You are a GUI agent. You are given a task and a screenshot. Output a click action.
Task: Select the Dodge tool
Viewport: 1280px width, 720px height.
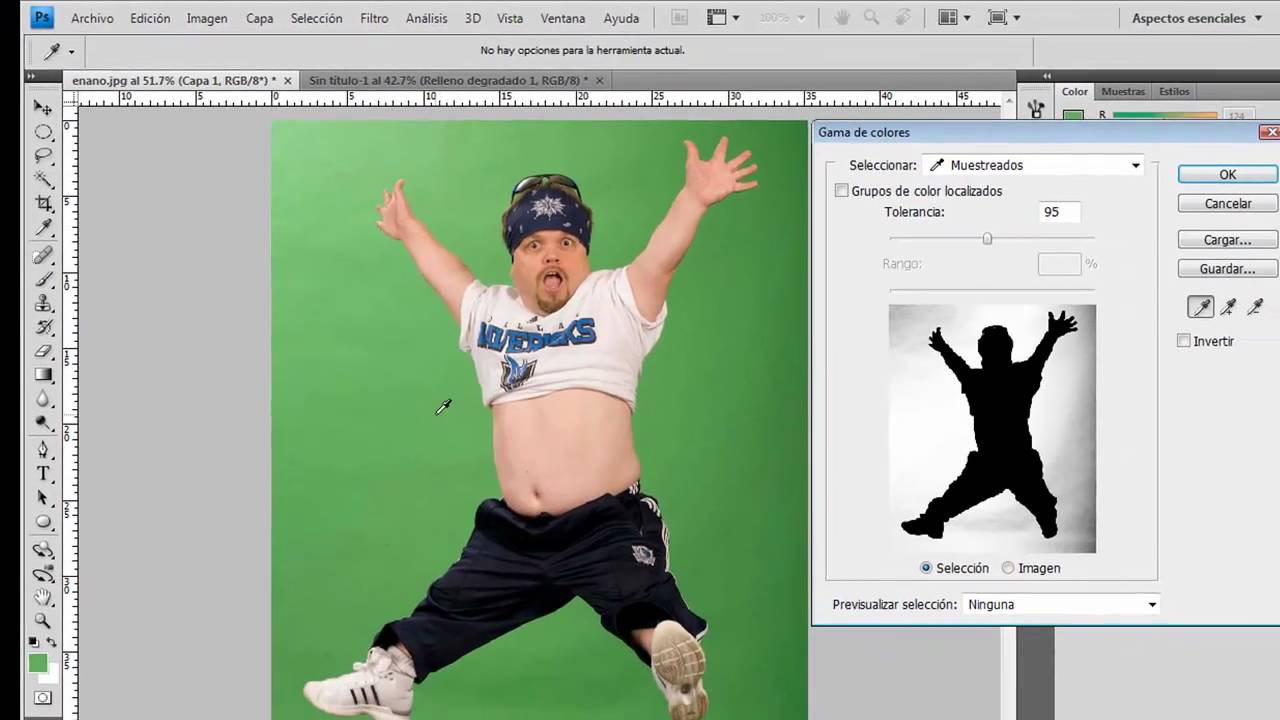(43, 423)
